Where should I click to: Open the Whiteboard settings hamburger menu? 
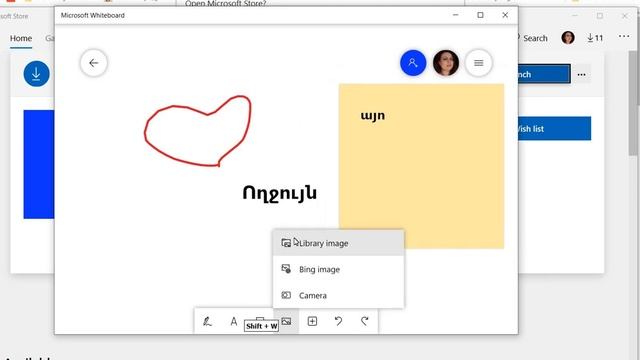tap(478, 63)
